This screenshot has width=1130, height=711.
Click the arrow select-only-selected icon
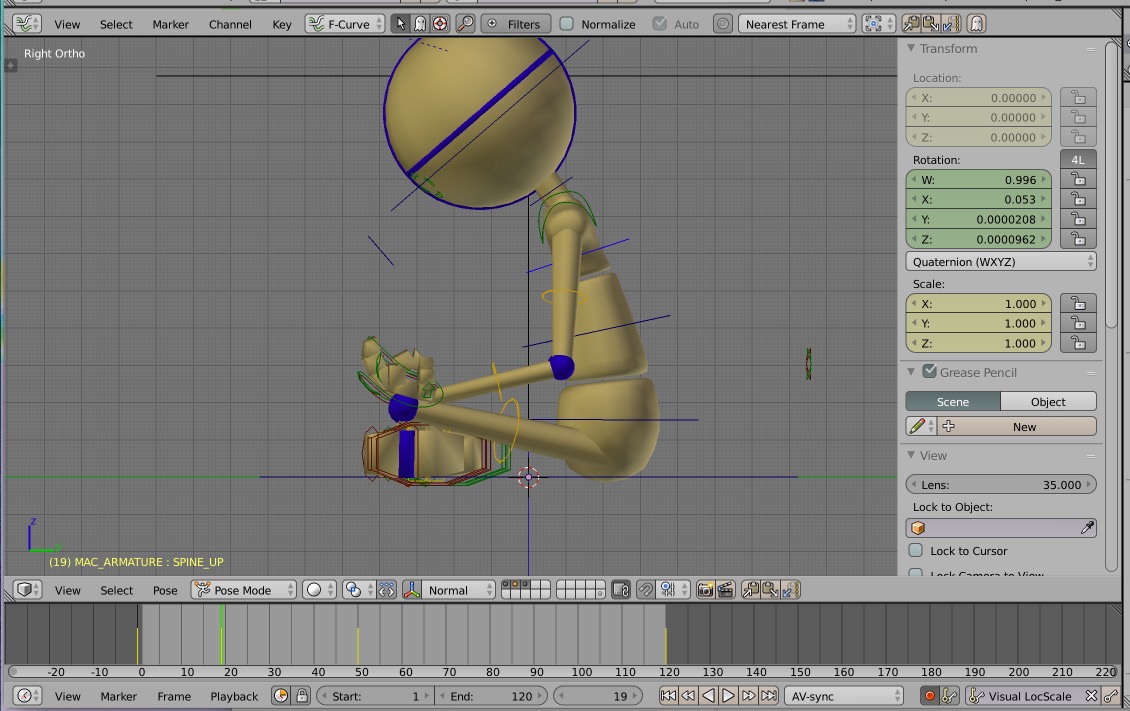pos(401,24)
